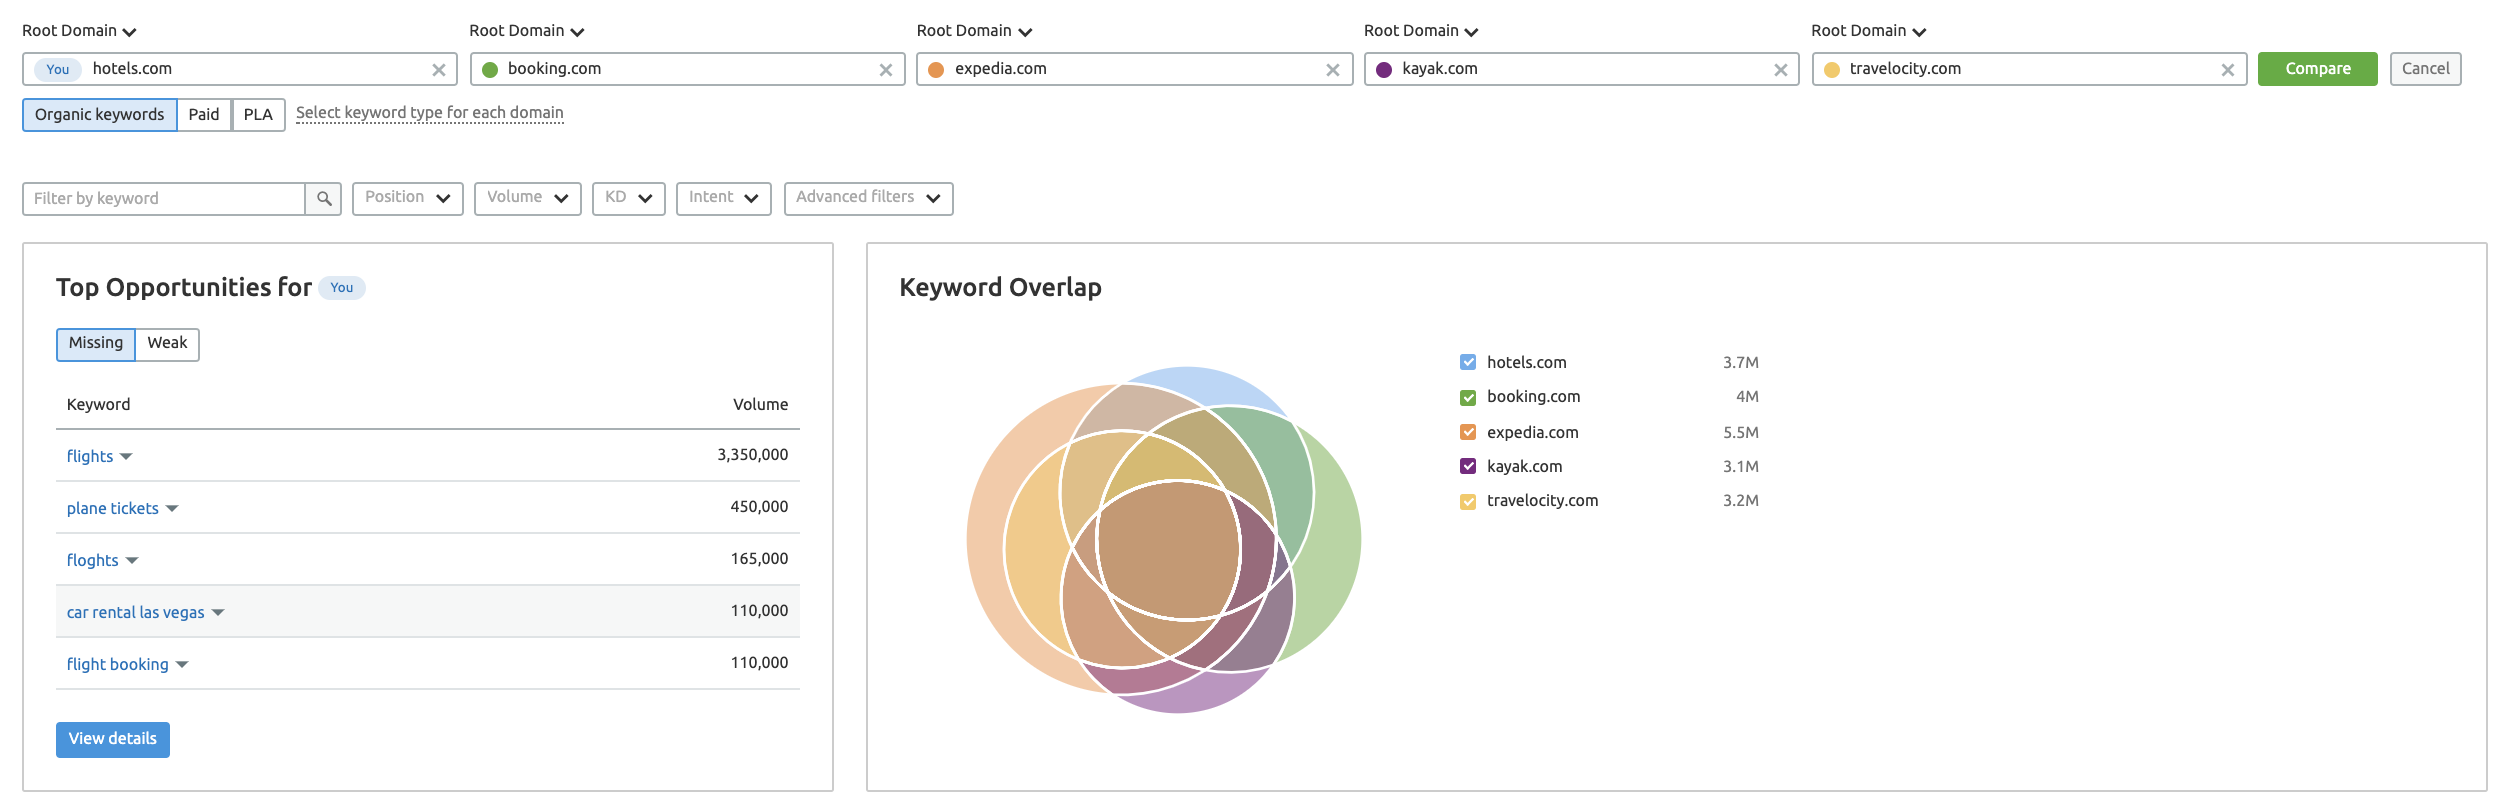The width and height of the screenshot is (2504, 804).
Task: Uncheck expedia.com in Keyword Overlap legend
Action: pos(1468,432)
